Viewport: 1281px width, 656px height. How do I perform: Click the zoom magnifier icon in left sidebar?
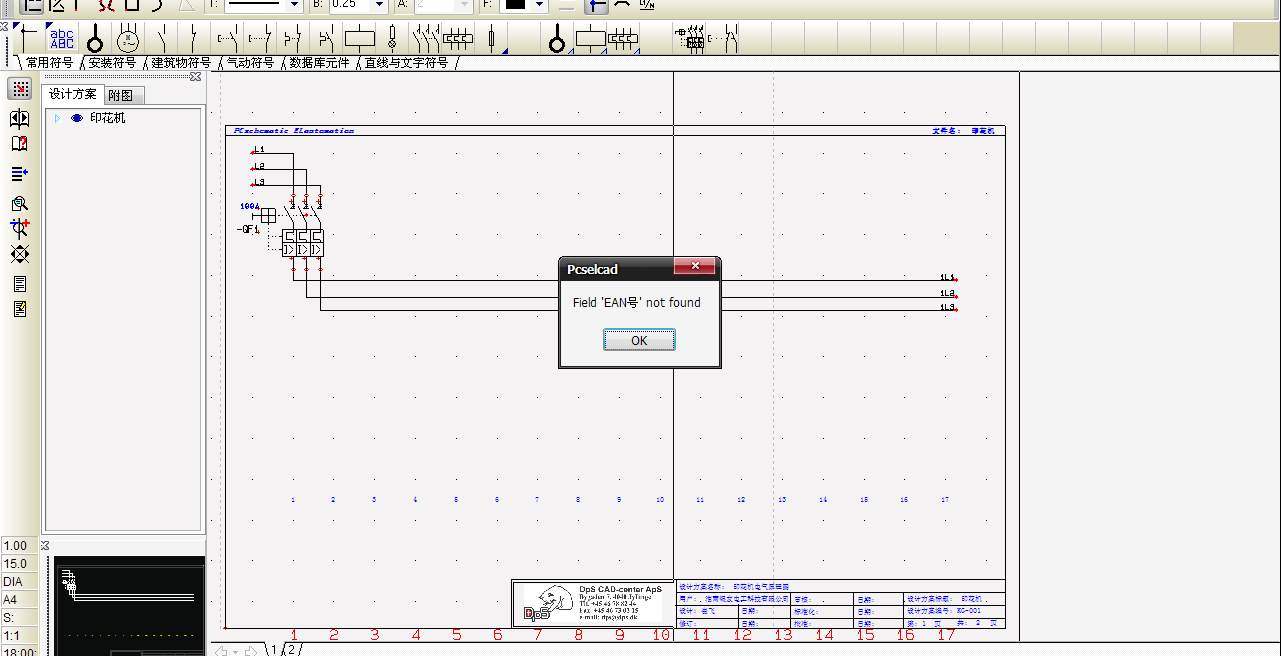(x=19, y=203)
